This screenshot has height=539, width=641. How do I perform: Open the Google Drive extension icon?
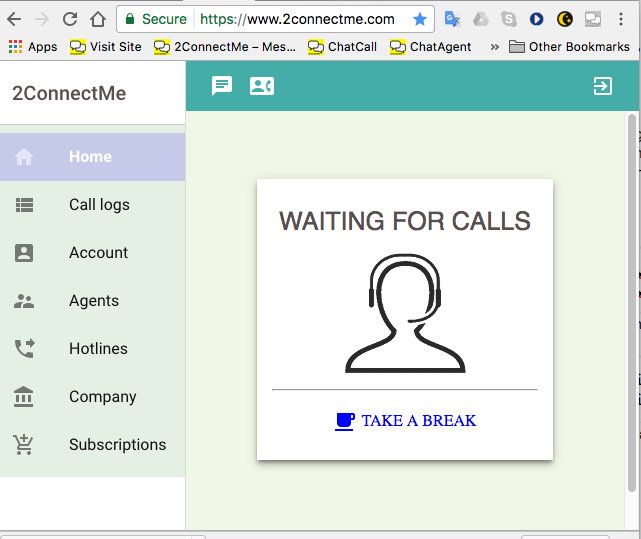(x=481, y=19)
